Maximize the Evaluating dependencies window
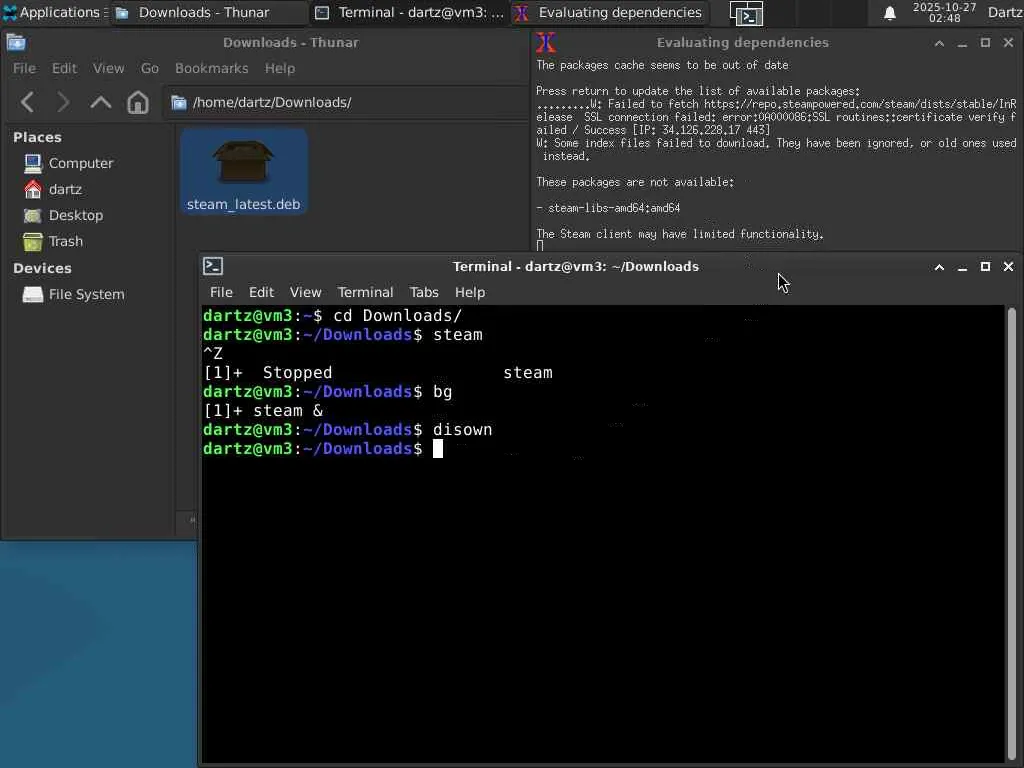This screenshot has width=1024, height=768. tap(985, 43)
